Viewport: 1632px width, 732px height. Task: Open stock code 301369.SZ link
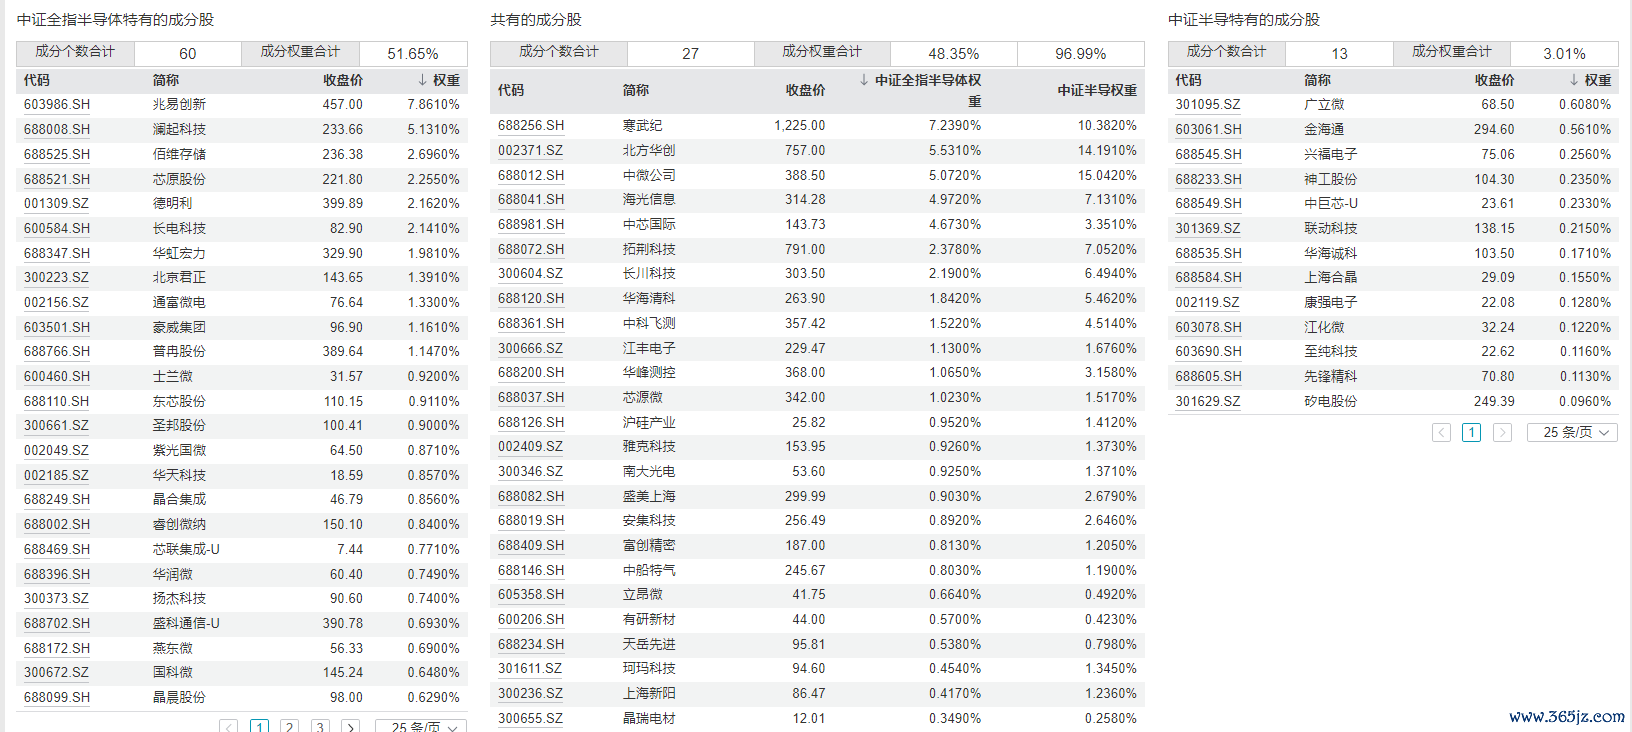[1208, 229]
